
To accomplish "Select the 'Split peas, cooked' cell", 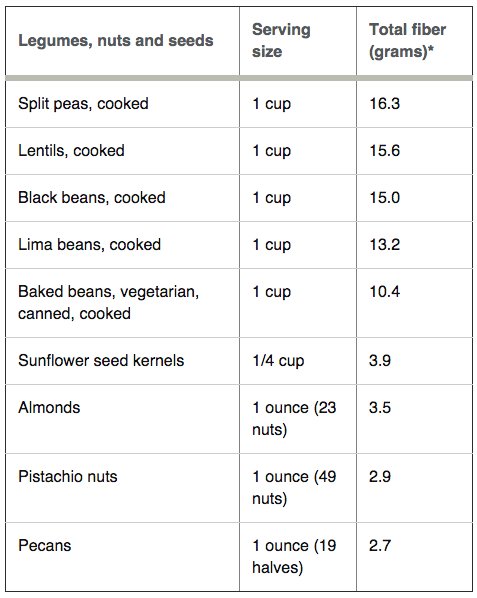I will click(83, 104).
